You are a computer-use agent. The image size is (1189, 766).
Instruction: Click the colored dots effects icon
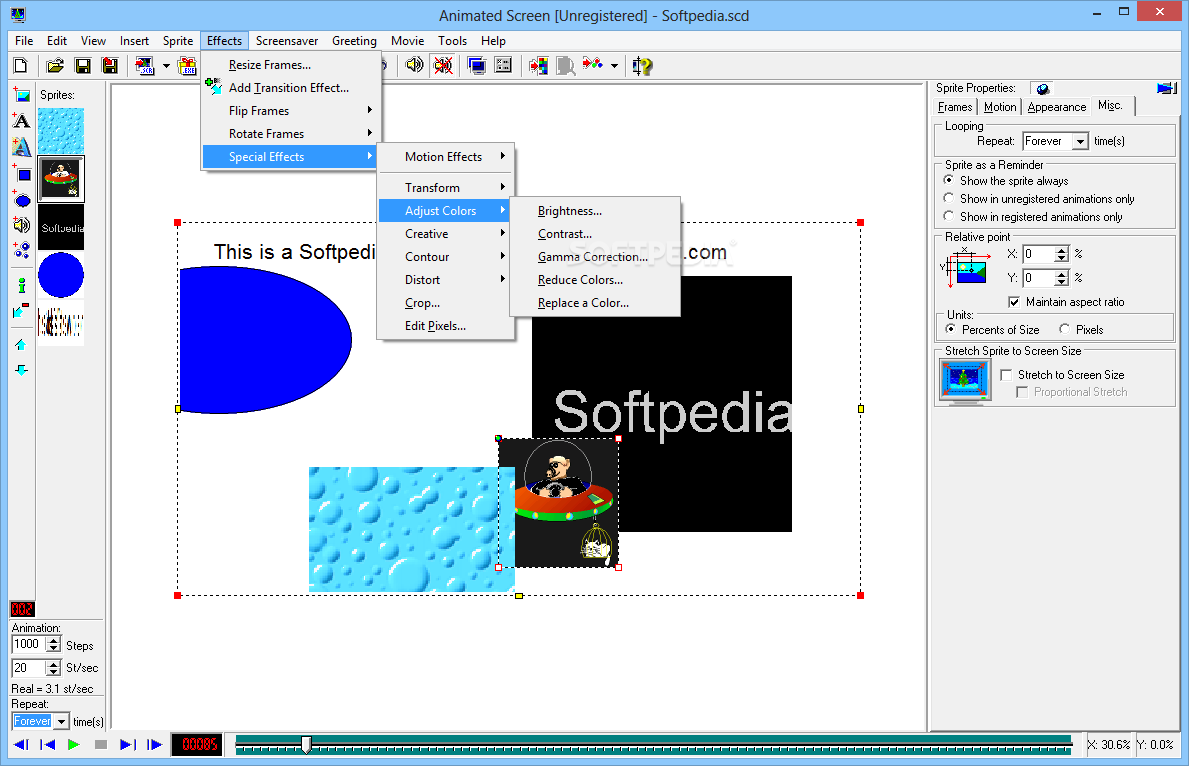pyautogui.click(x=592, y=65)
